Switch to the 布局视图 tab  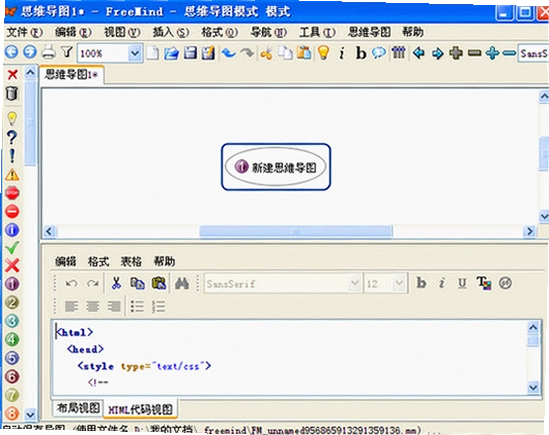[x=78, y=408]
